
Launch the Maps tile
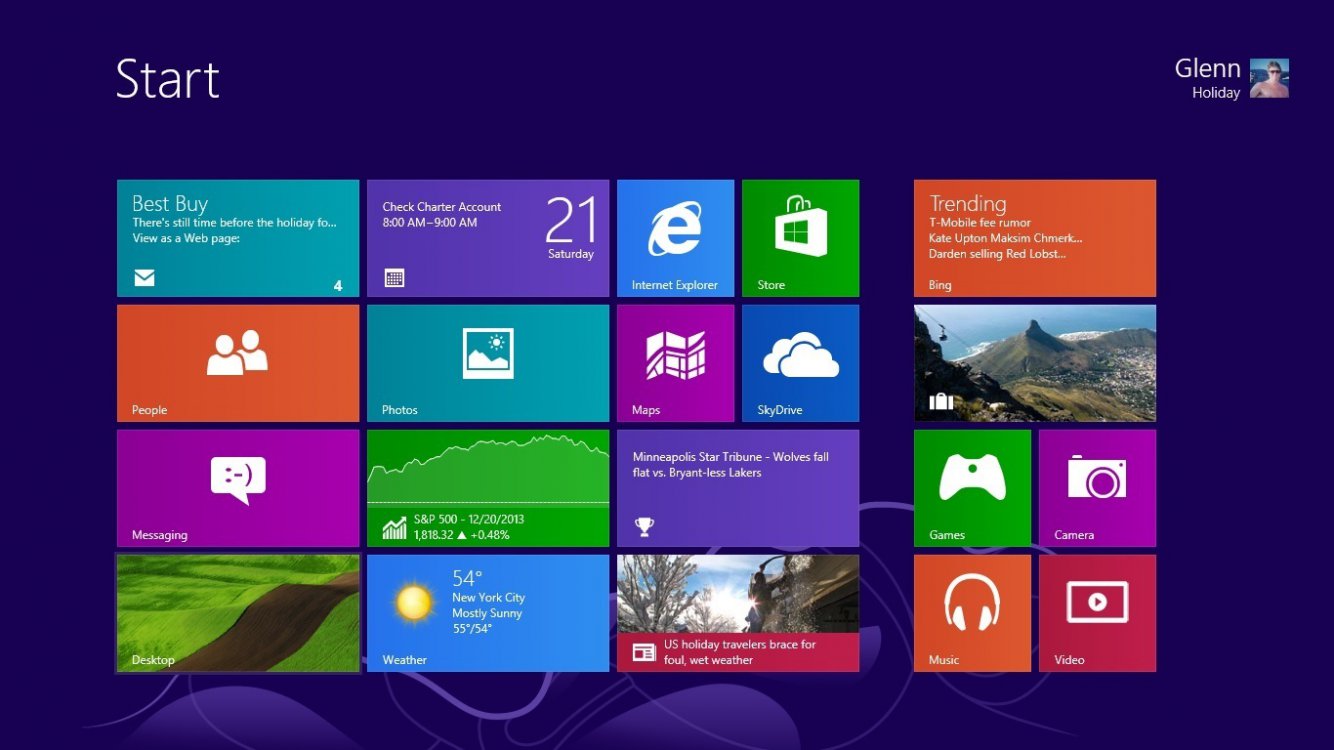(675, 363)
